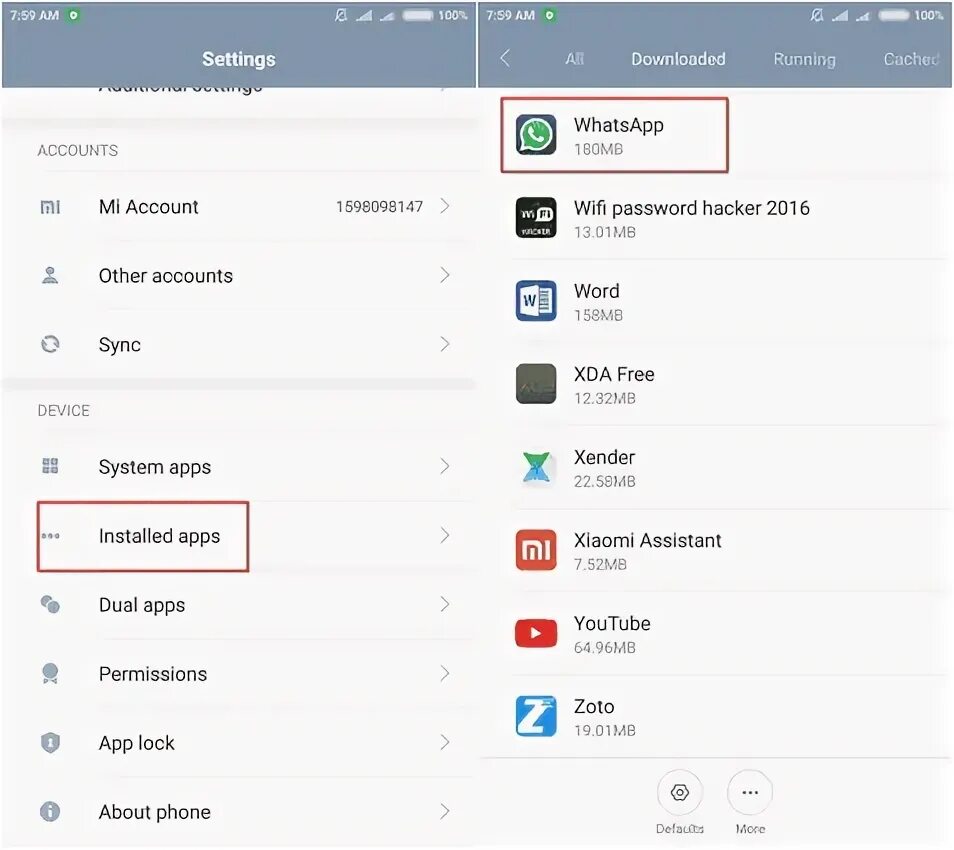Tap the Permissions badge icon
This screenshot has width=954, height=850.
pyautogui.click(x=50, y=674)
